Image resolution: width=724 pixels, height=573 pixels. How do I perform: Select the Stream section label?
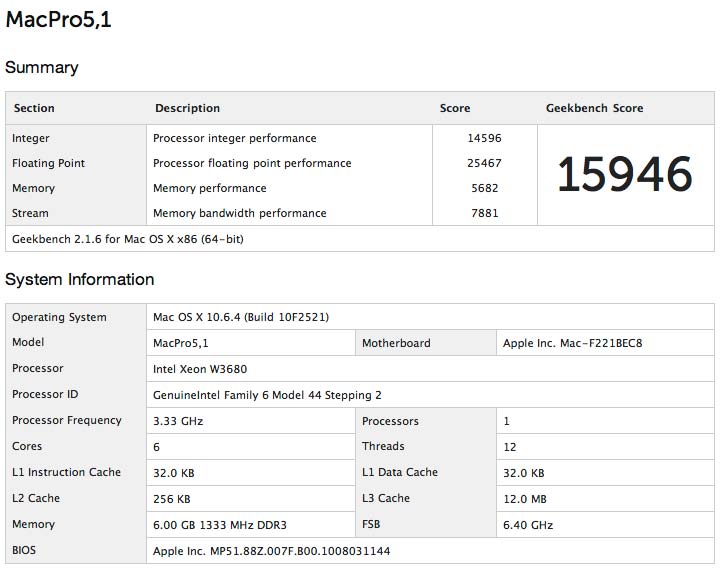30,213
